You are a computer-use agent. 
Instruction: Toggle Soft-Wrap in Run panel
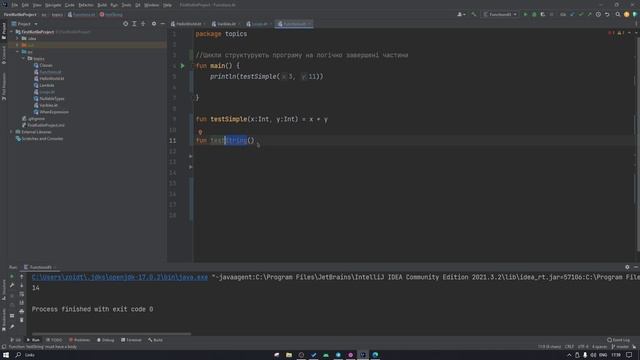coord(22,294)
